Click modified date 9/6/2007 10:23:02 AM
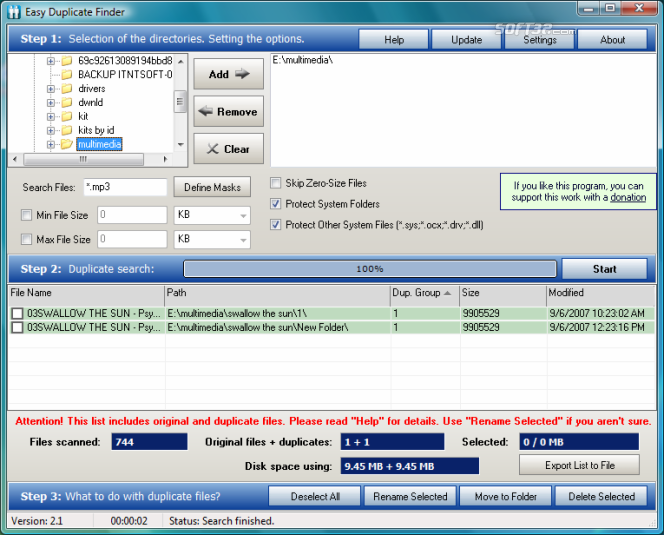This screenshot has width=664, height=535. pos(597,313)
